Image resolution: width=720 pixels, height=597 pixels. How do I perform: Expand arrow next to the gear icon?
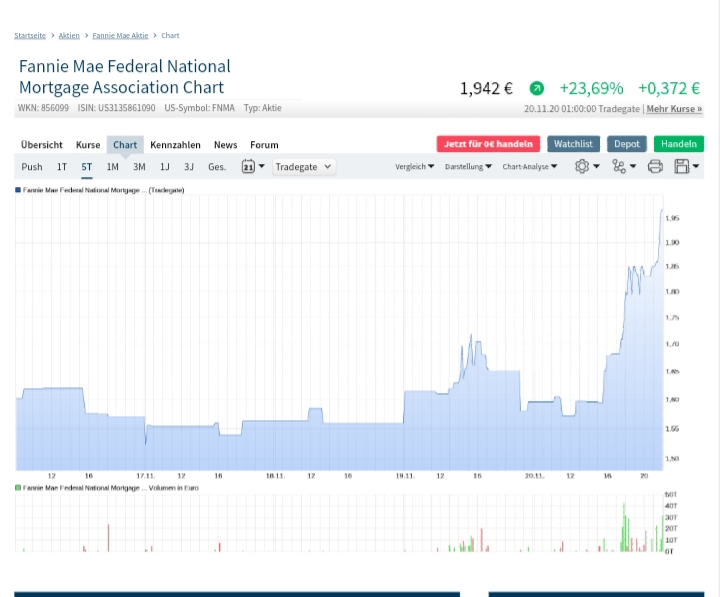point(596,166)
